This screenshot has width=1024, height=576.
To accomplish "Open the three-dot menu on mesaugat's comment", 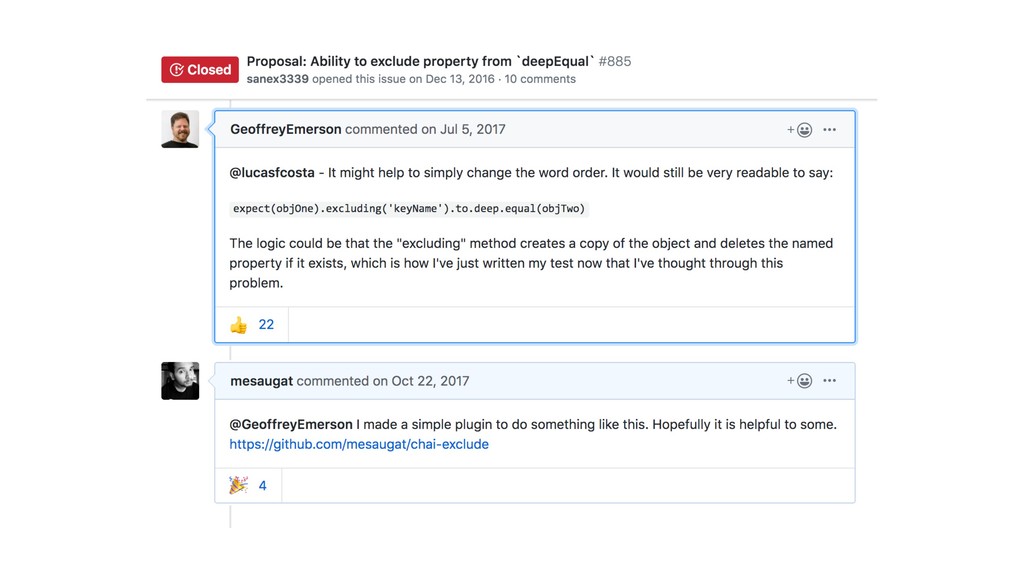I will pos(829,381).
